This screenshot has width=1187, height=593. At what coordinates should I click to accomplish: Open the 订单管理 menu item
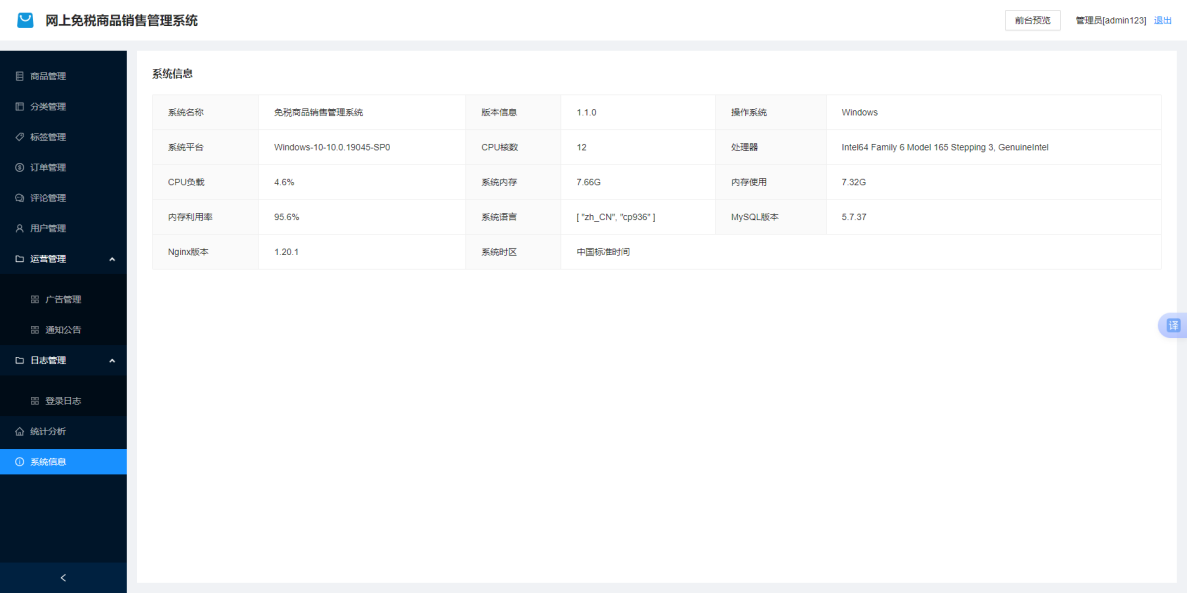[64, 167]
